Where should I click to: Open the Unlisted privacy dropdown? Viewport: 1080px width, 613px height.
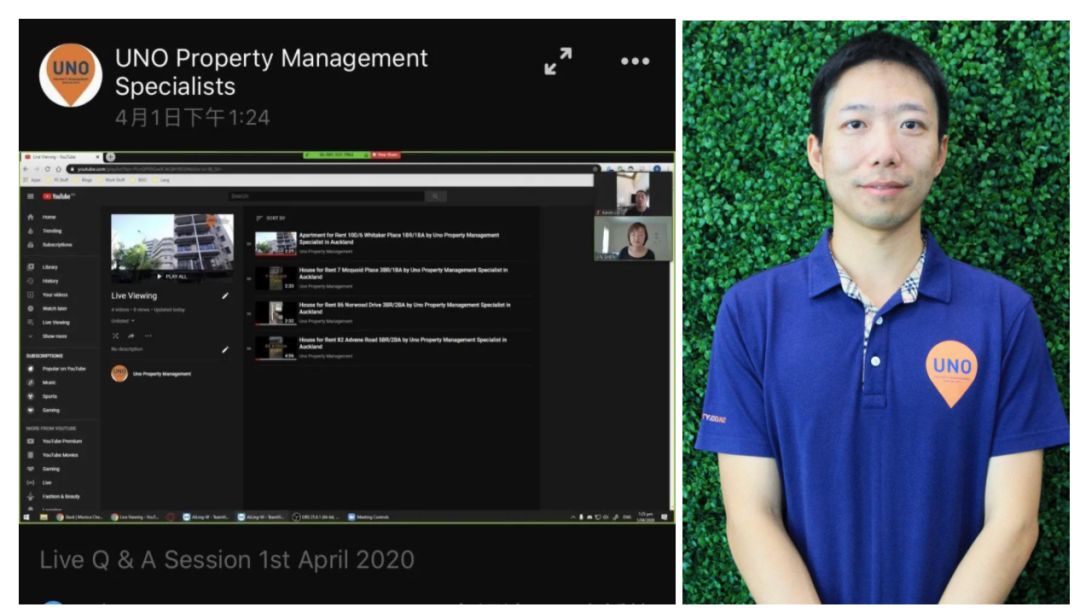click(123, 321)
